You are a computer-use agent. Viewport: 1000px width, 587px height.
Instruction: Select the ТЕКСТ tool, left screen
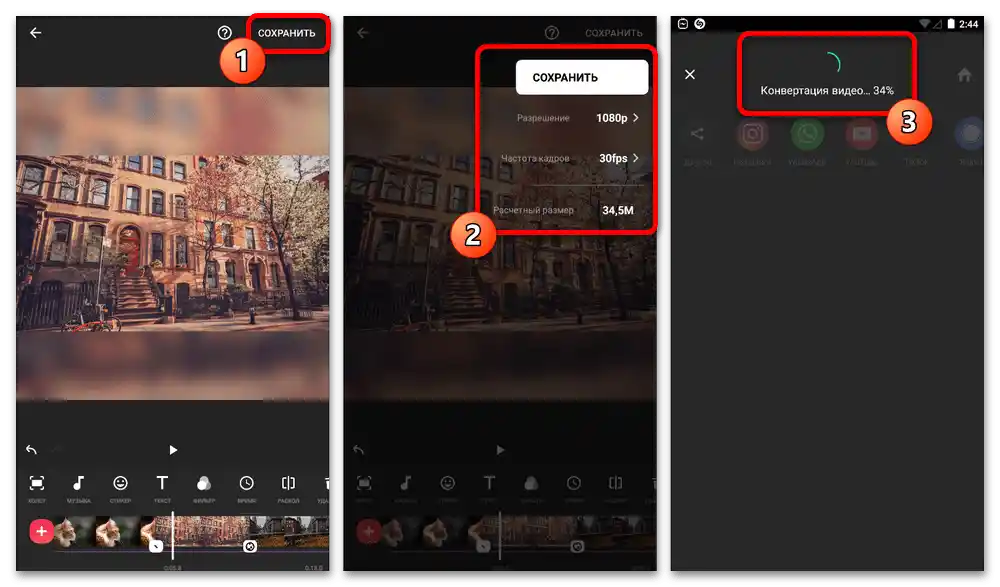click(162, 489)
